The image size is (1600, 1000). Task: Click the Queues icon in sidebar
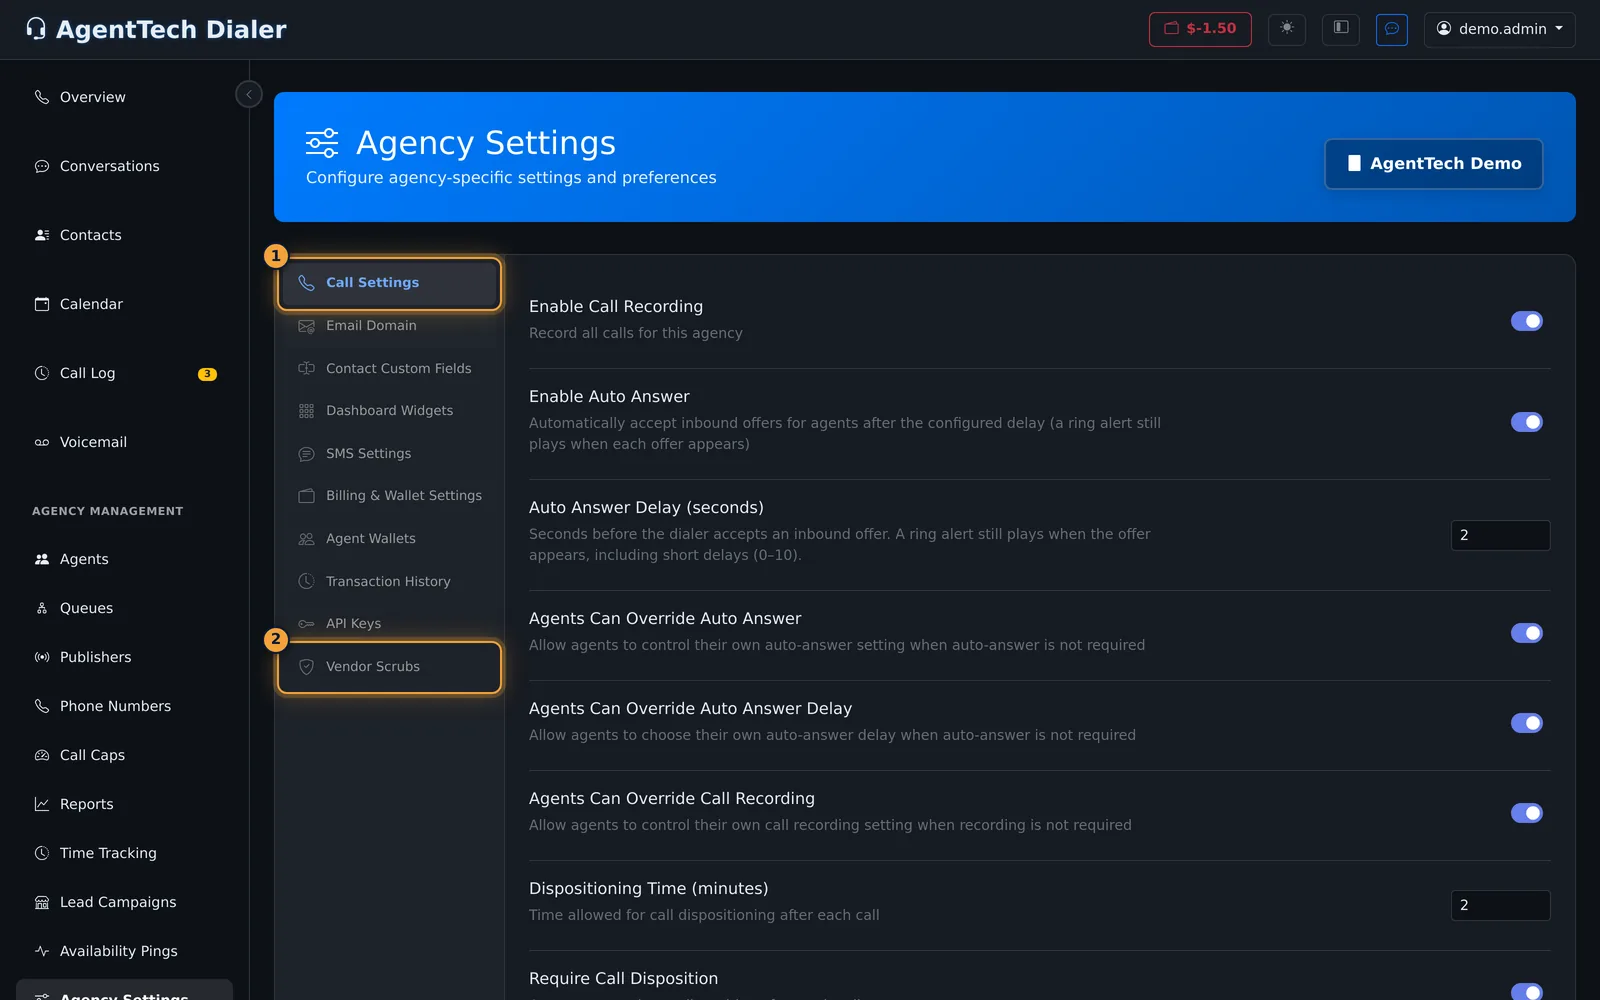click(42, 608)
